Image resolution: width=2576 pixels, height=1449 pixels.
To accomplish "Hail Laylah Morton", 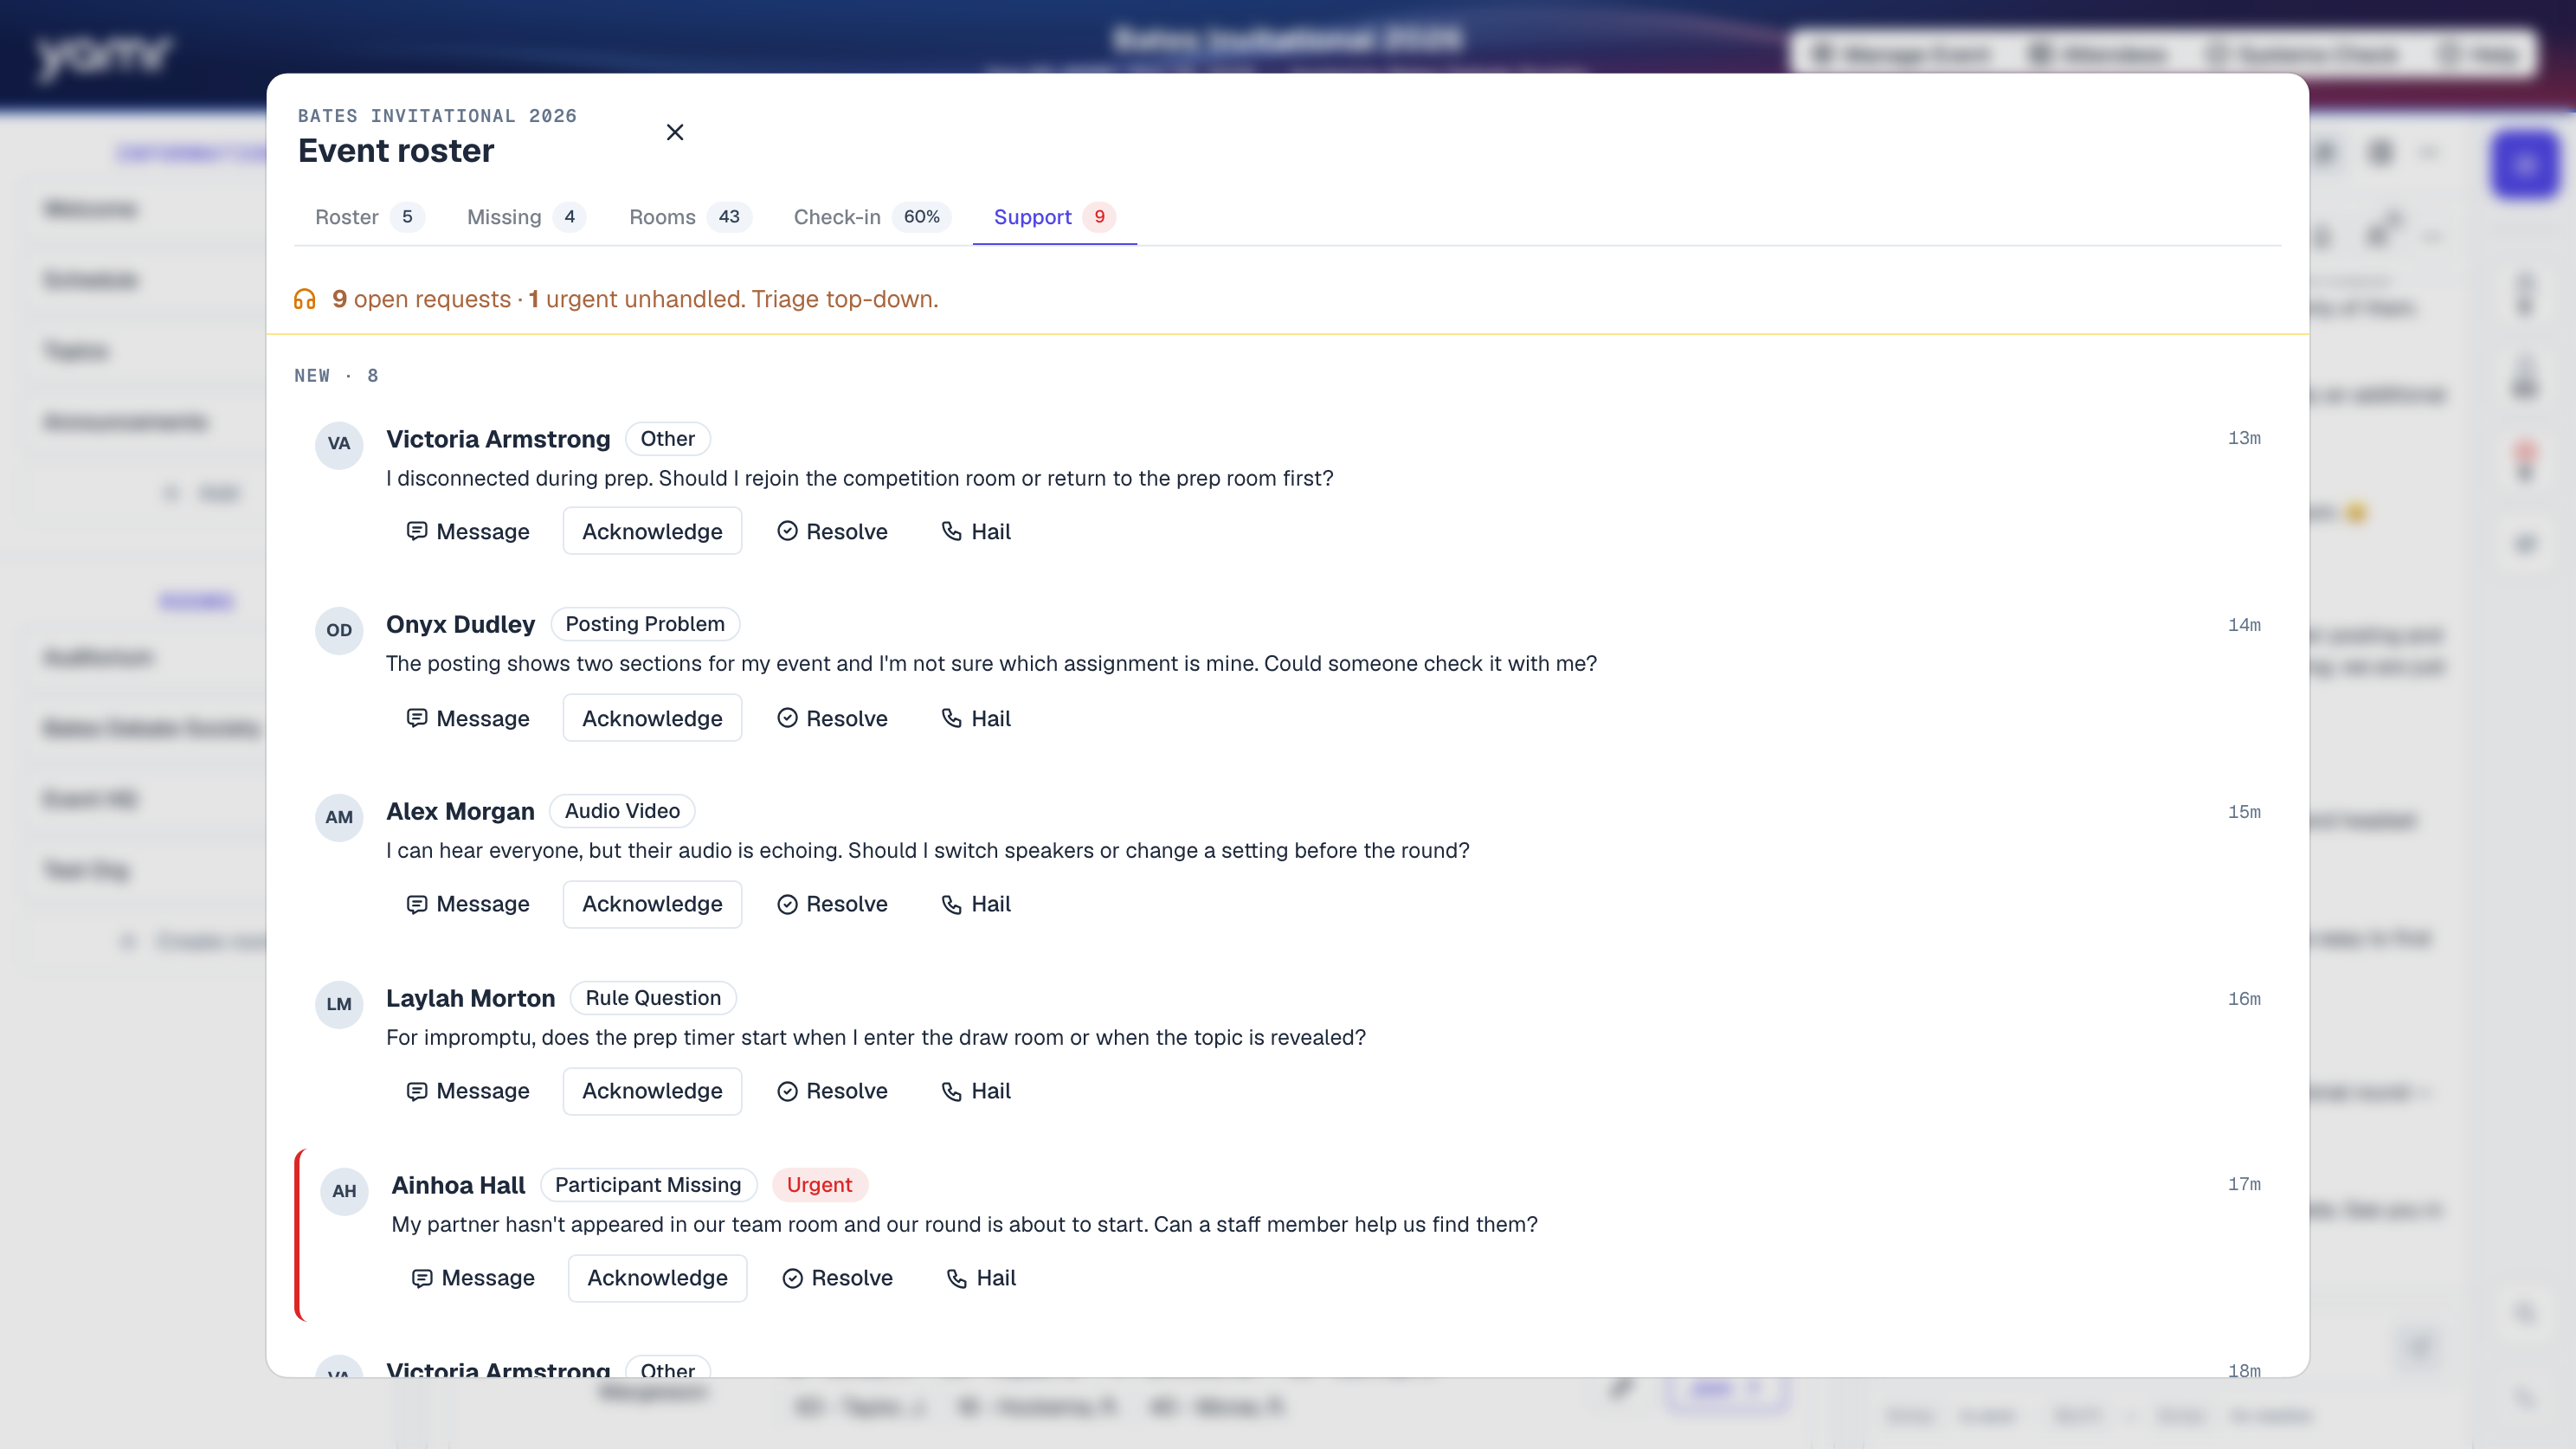I will pos(976,1091).
